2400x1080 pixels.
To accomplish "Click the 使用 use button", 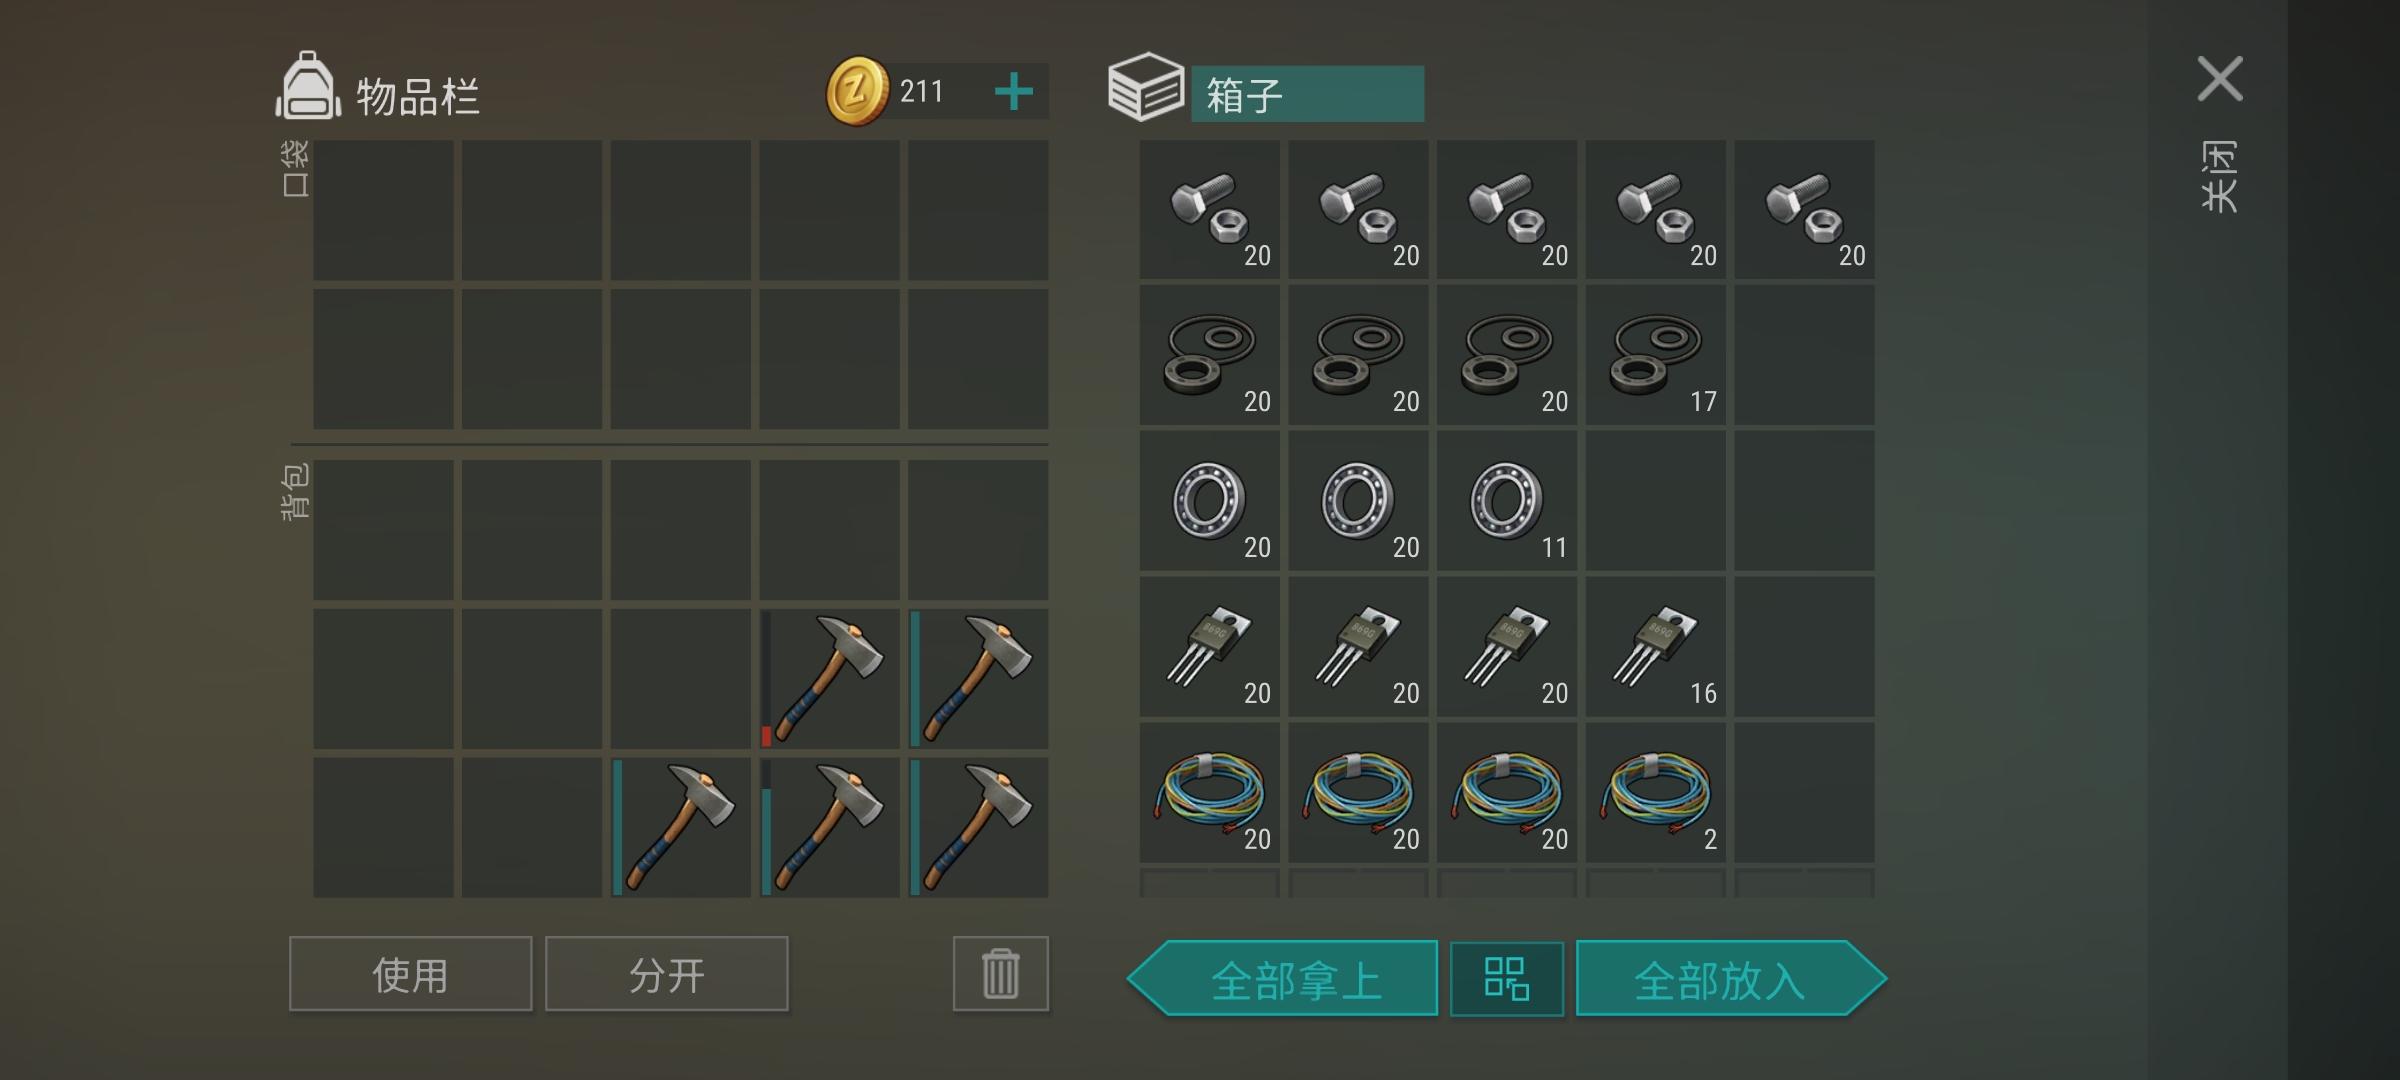I will (410, 974).
